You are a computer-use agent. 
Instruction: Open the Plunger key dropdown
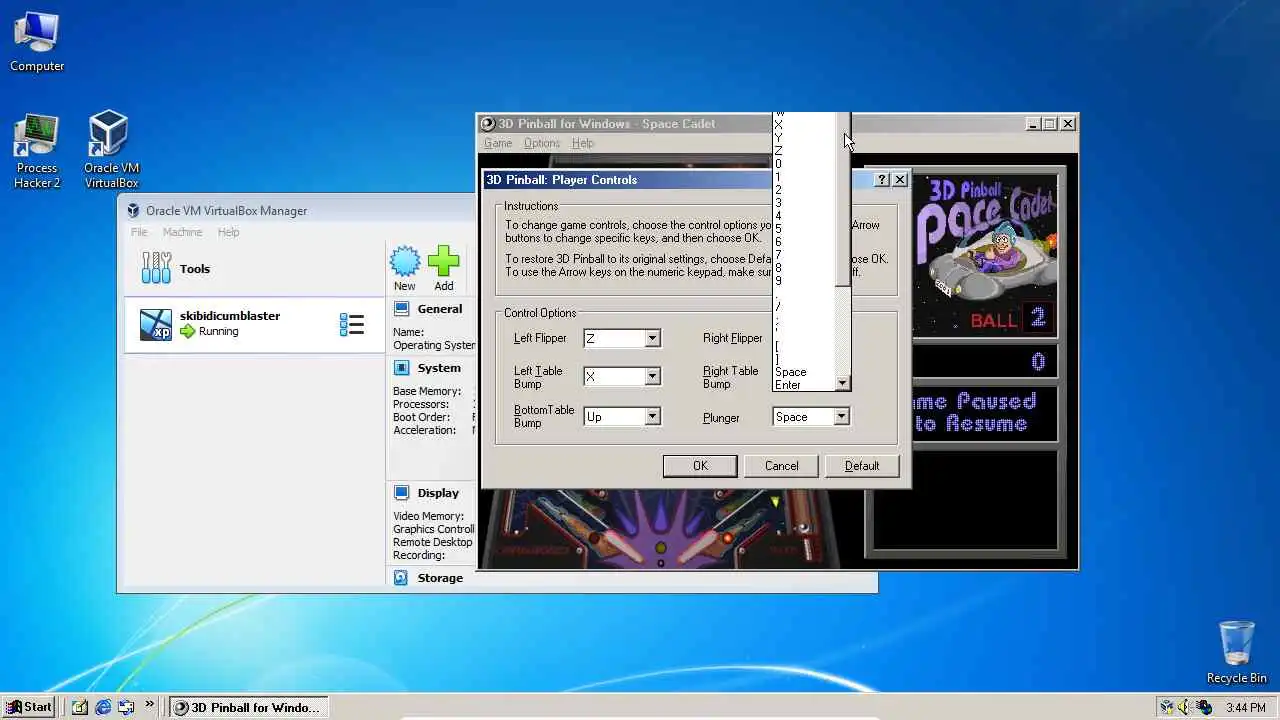pyautogui.click(x=841, y=417)
